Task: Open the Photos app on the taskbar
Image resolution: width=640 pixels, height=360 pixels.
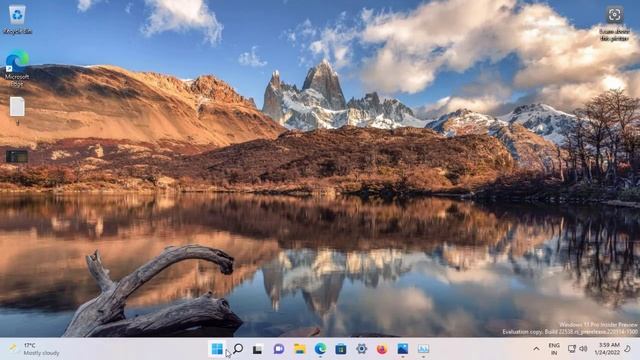Action: point(402,349)
